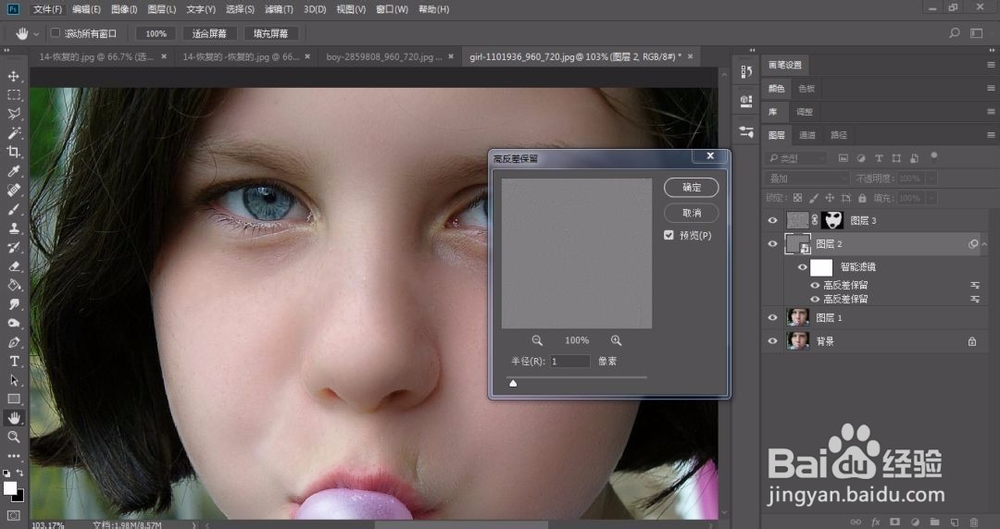Open 类型 layer filter dropdown

pos(795,158)
